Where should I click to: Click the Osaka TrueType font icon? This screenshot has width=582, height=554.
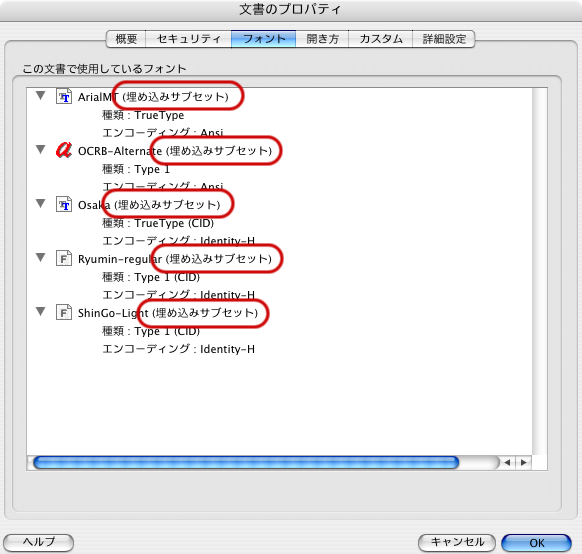pos(64,204)
